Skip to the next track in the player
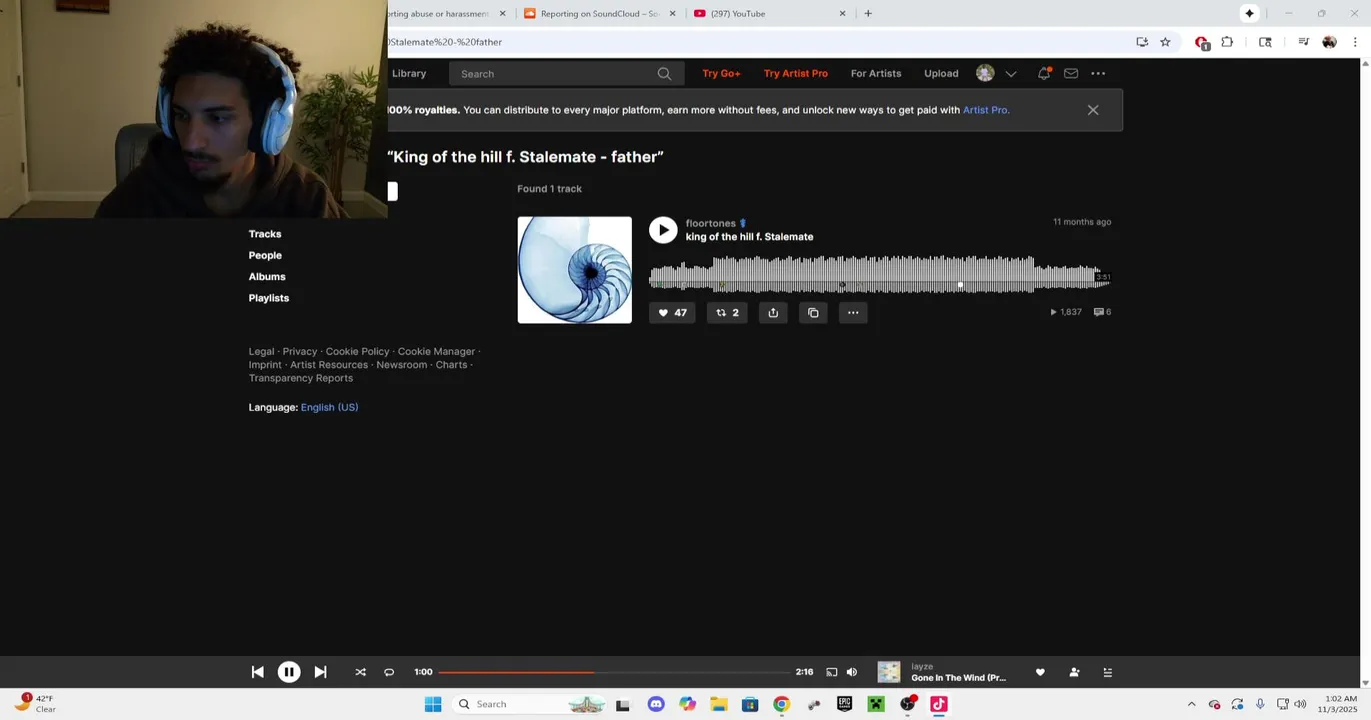1371x720 pixels. [x=320, y=672]
